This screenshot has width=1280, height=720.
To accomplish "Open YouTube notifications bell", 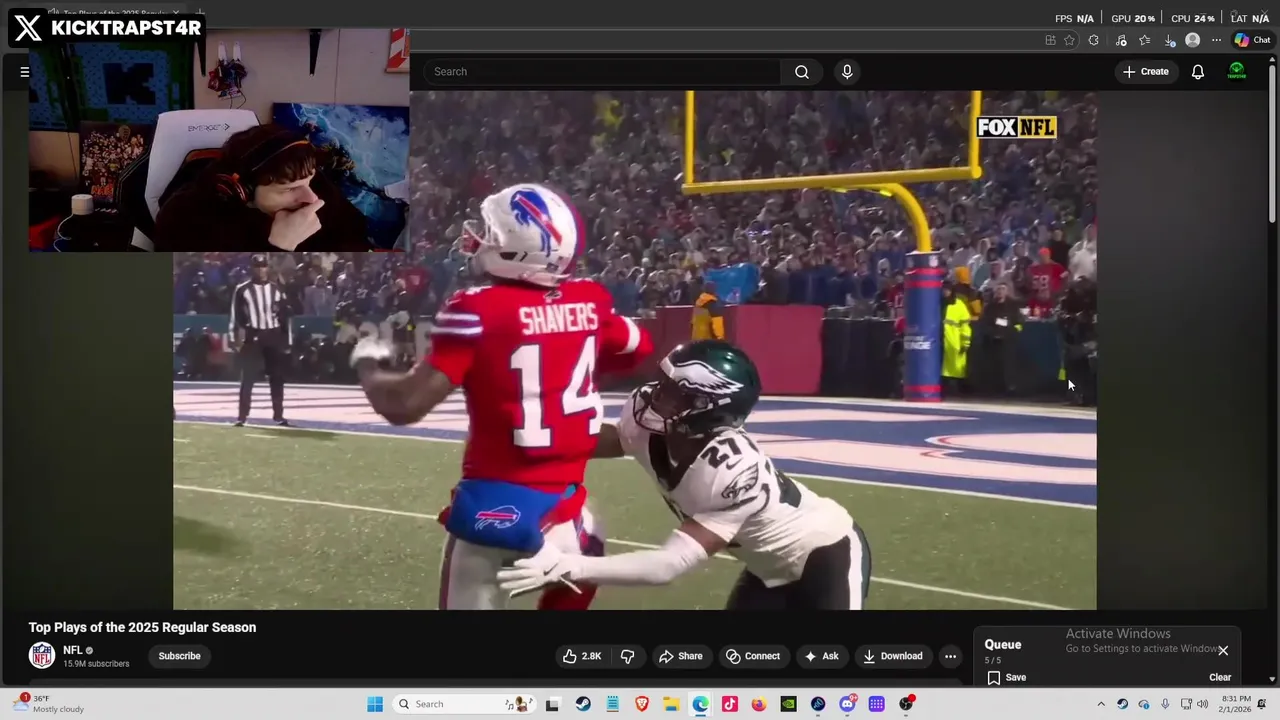I will [1197, 72].
